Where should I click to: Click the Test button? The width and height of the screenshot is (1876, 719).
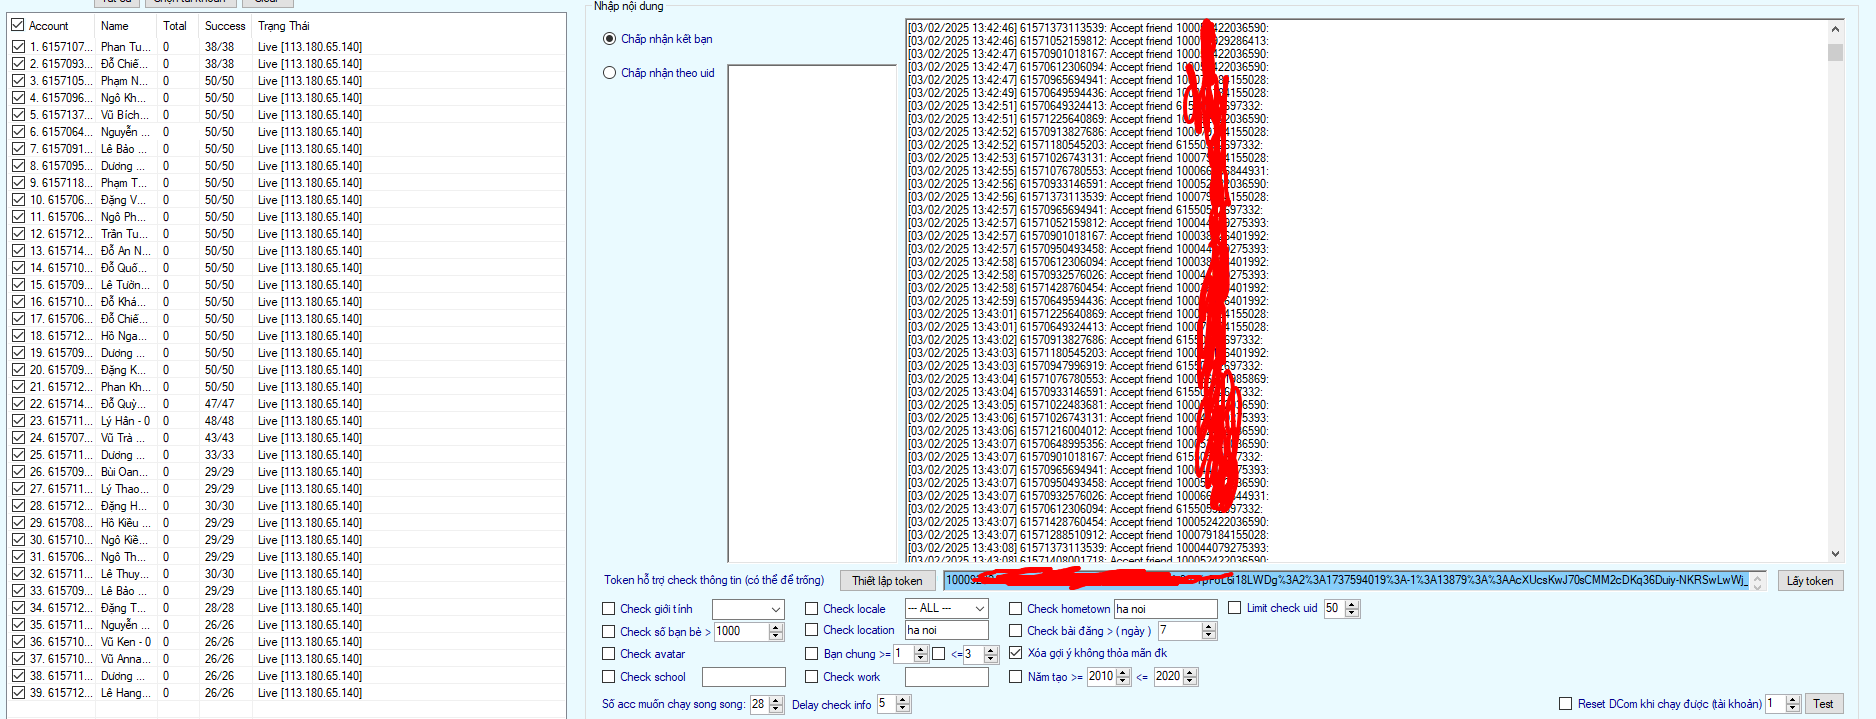pyautogui.click(x=1823, y=704)
